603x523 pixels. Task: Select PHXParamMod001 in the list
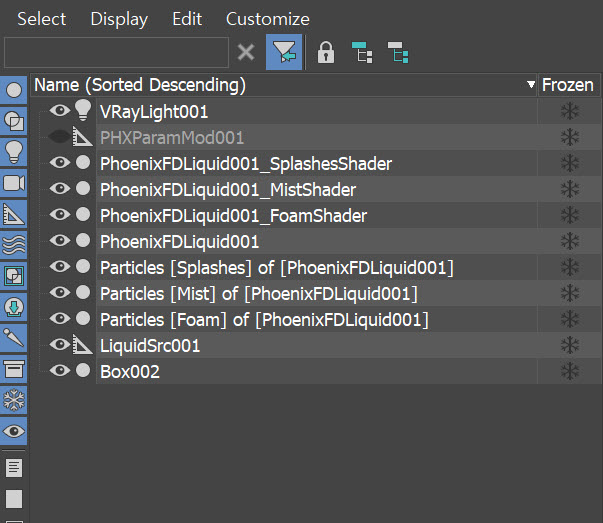(172, 138)
